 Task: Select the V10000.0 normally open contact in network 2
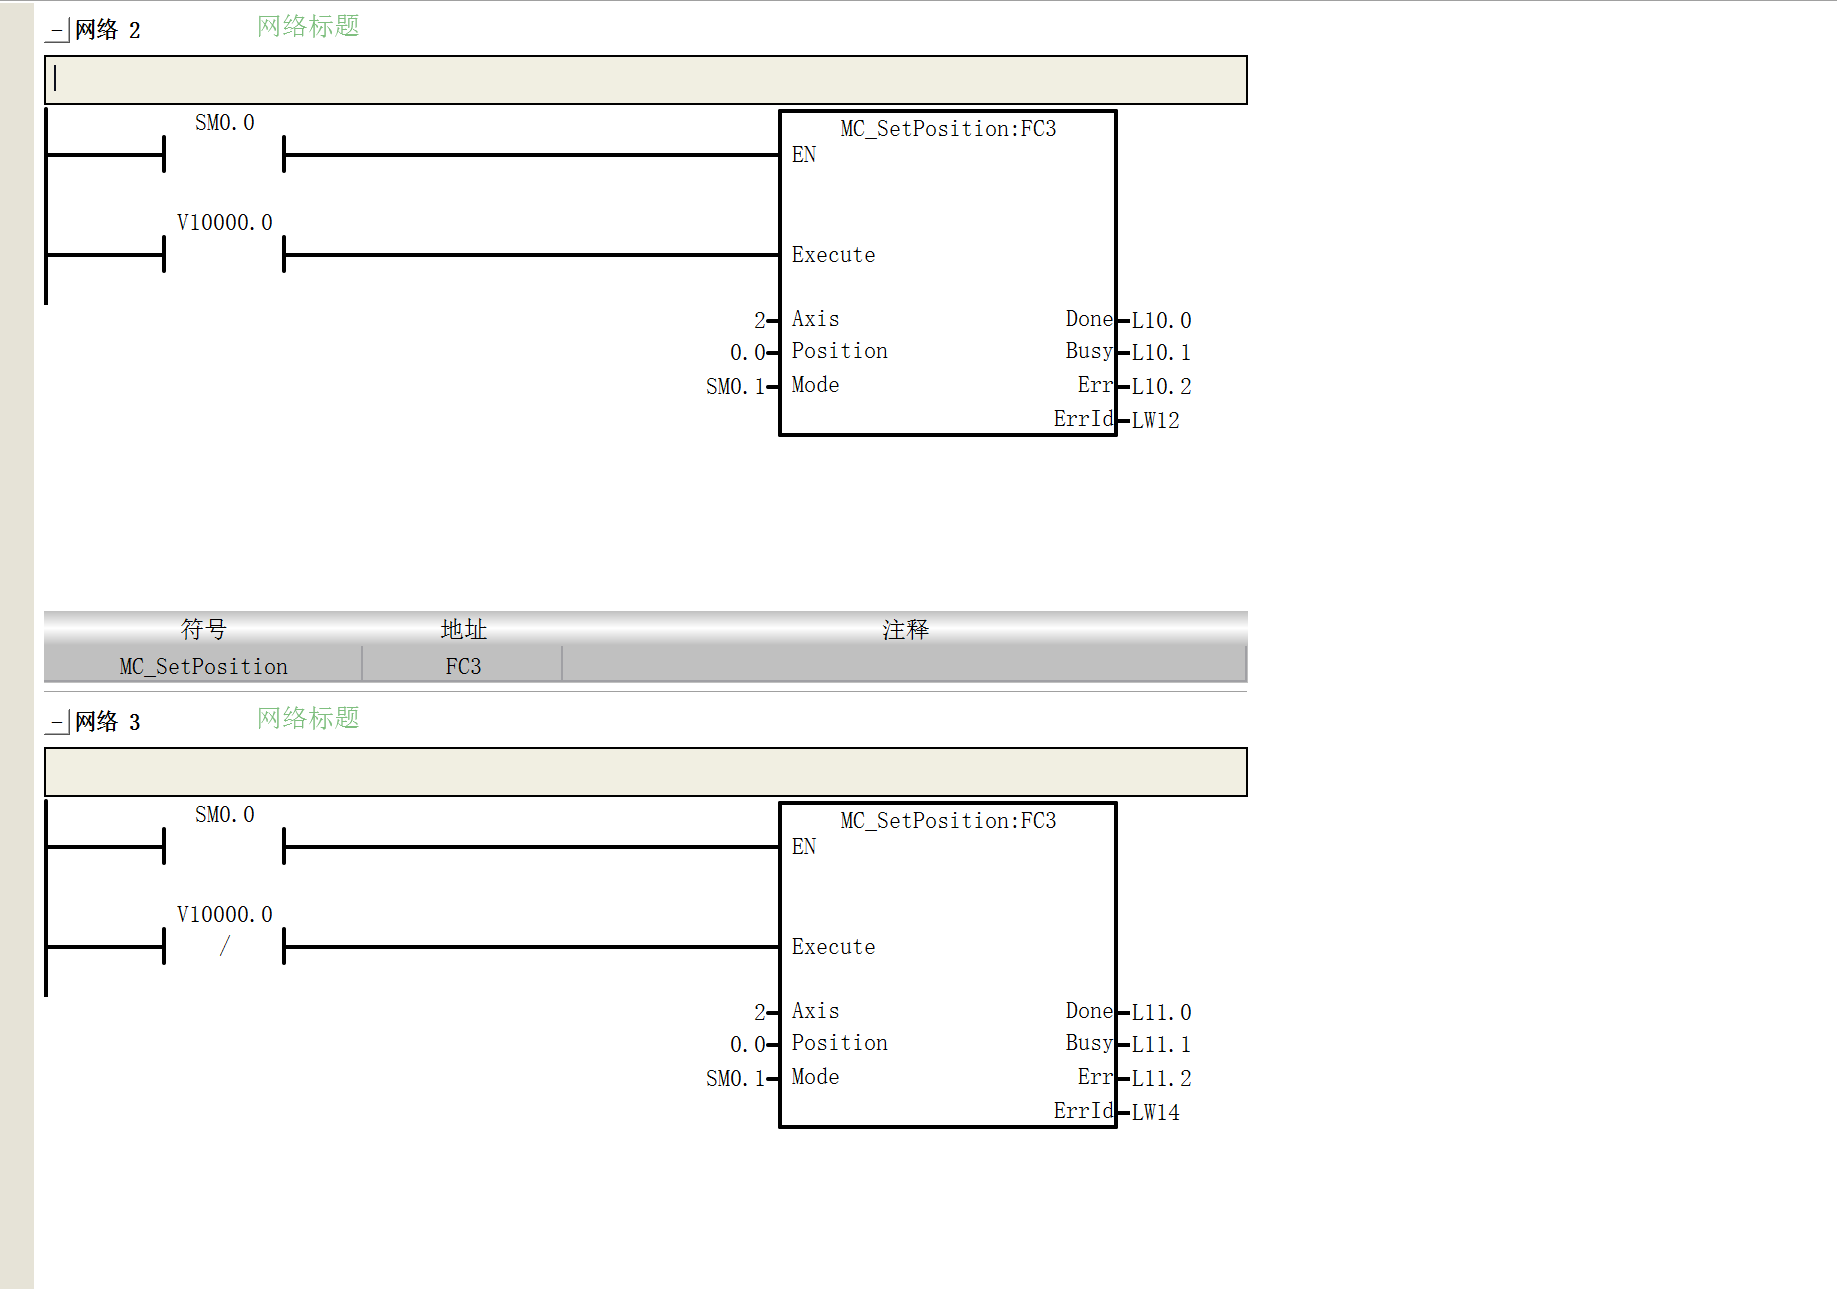(224, 254)
